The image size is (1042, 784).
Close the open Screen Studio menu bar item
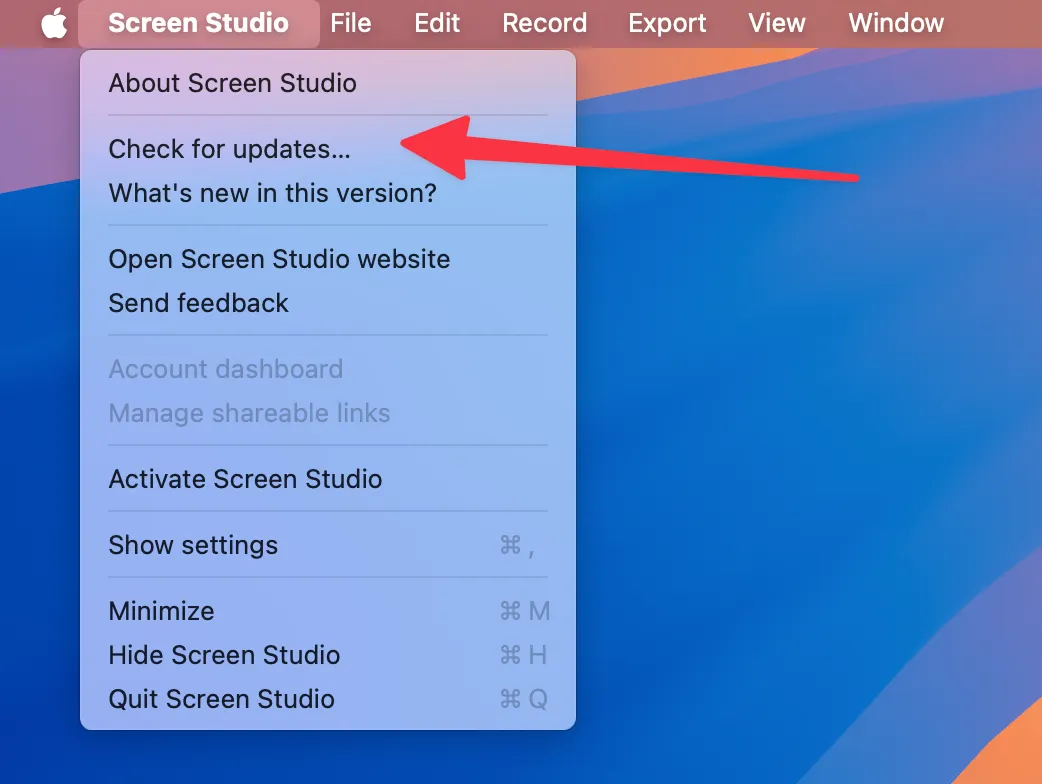[x=198, y=23]
